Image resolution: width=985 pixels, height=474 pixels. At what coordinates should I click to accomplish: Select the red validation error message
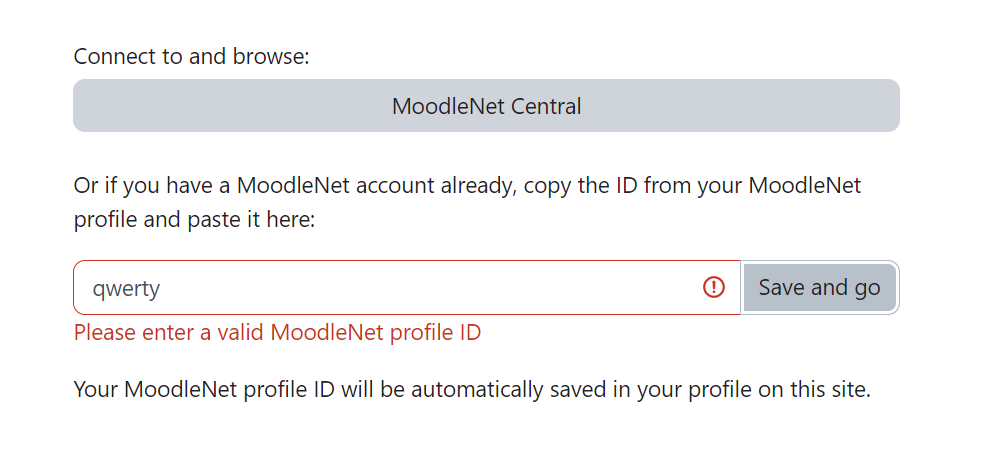point(277,332)
